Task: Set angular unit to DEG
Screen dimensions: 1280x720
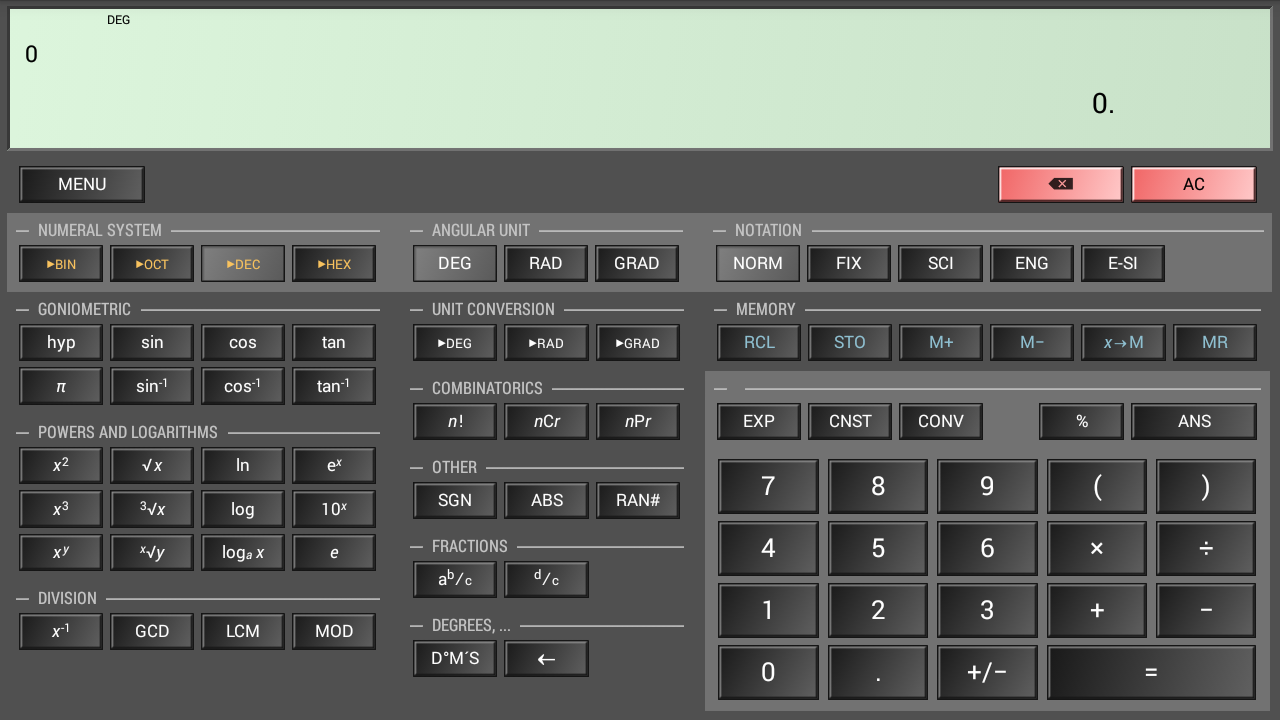Action: (455, 264)
